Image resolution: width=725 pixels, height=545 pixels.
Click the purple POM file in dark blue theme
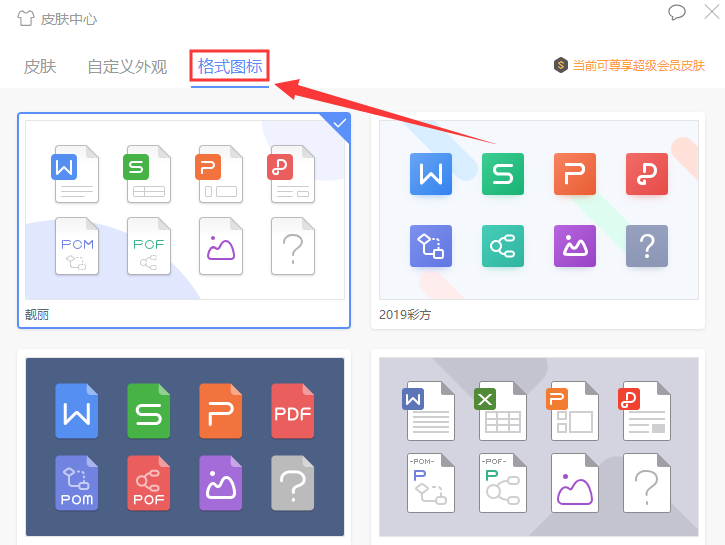pos(77,483)
